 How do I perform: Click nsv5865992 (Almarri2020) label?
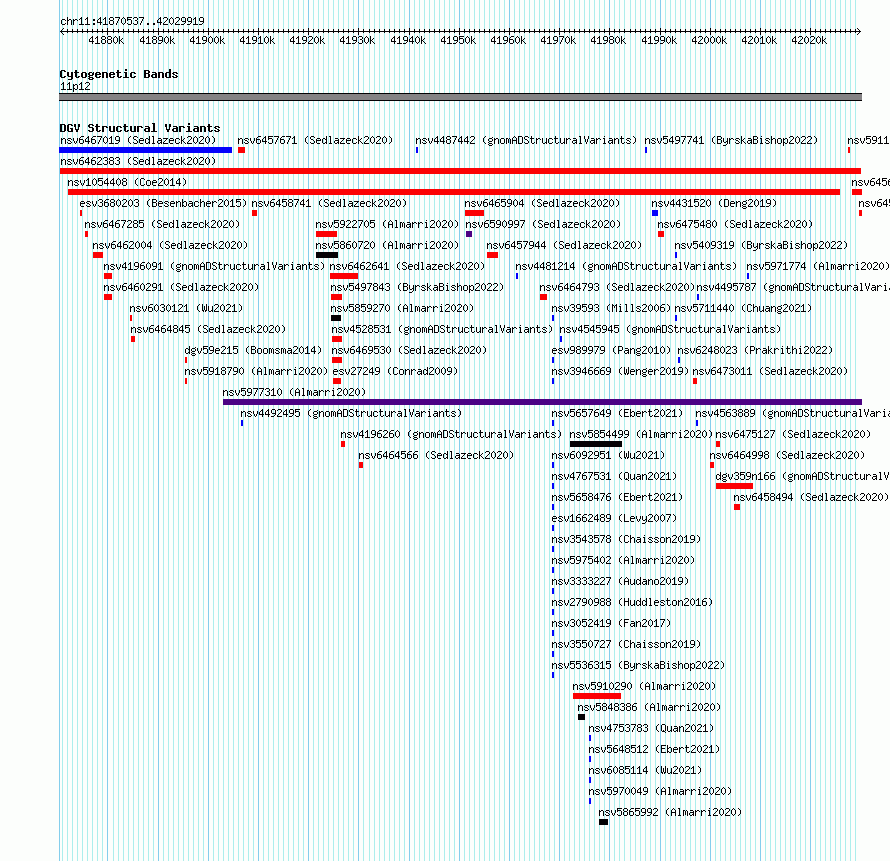pyautogui.click(x=670, y=812)
